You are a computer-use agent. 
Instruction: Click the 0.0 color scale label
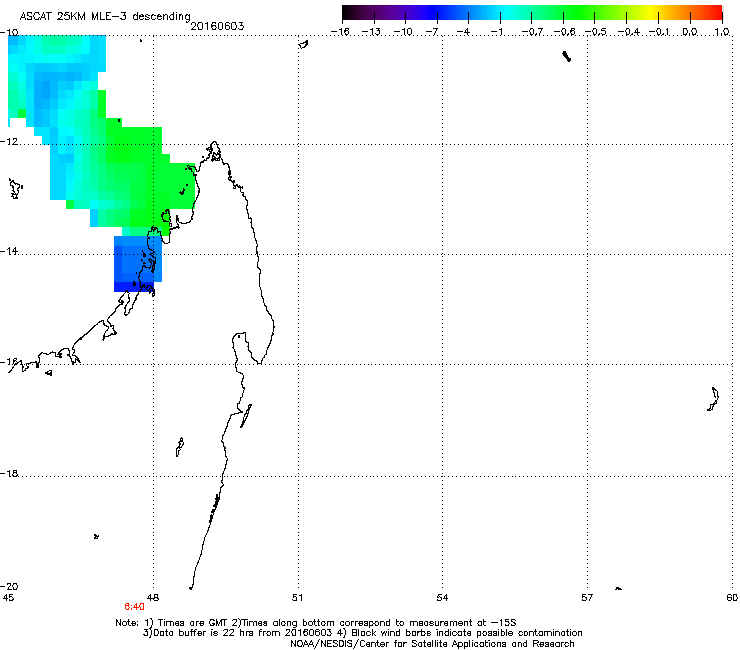coord(690,32)
